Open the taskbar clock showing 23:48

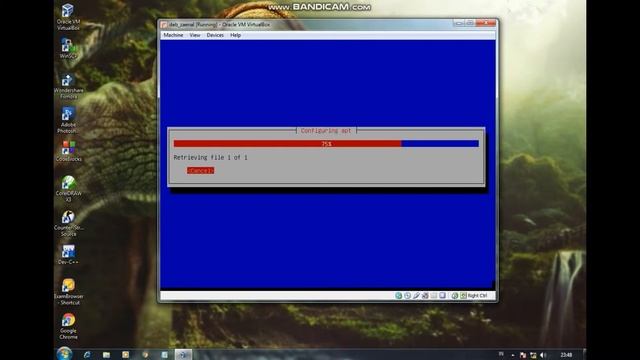566,355
